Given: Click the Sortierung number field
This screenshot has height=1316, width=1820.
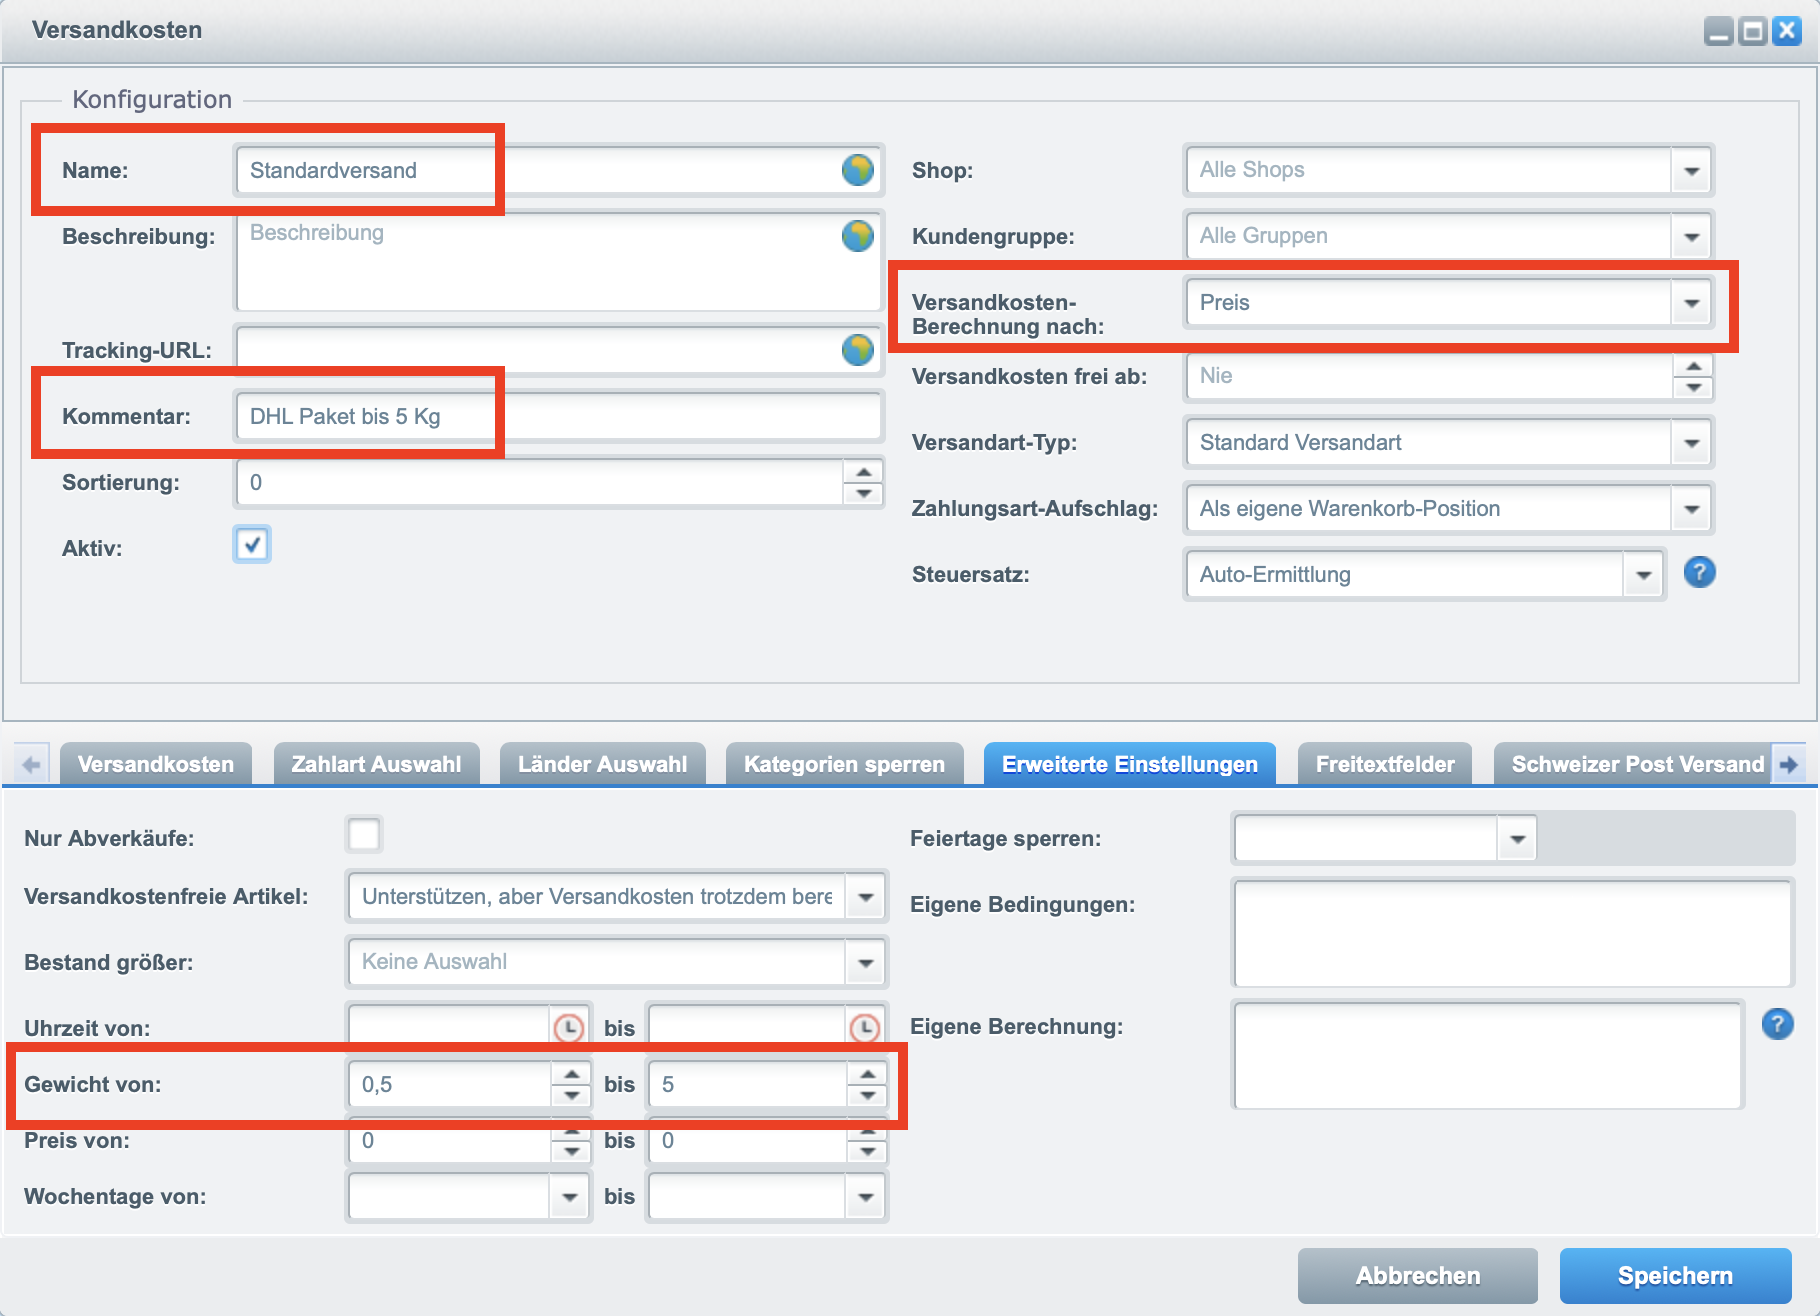Looking at the screenshot, I should tap(540, 482).
